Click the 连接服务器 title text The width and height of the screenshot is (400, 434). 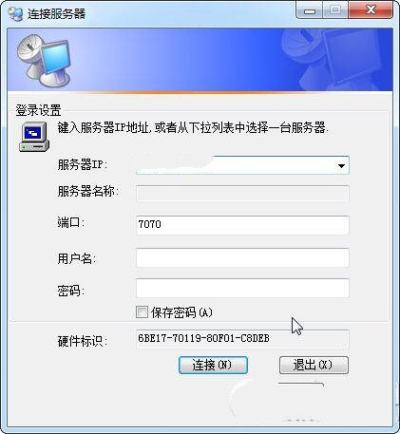click(56, 14)
